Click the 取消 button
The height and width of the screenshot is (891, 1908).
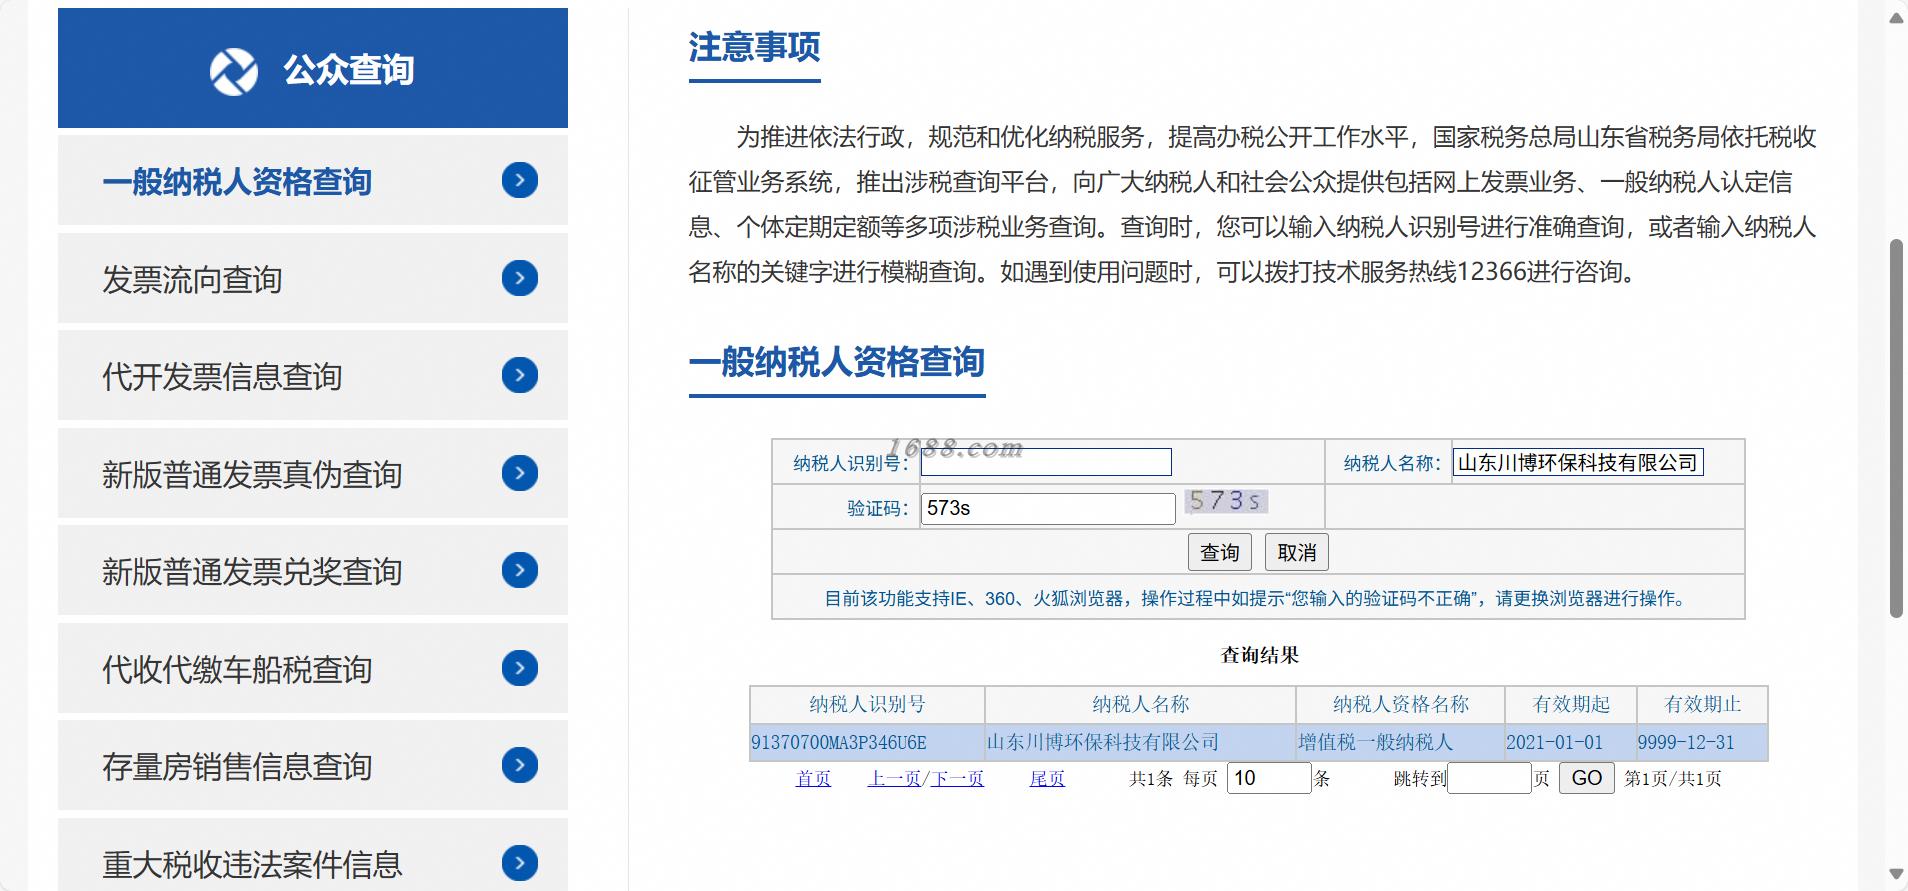click(x=1297, y=552)
